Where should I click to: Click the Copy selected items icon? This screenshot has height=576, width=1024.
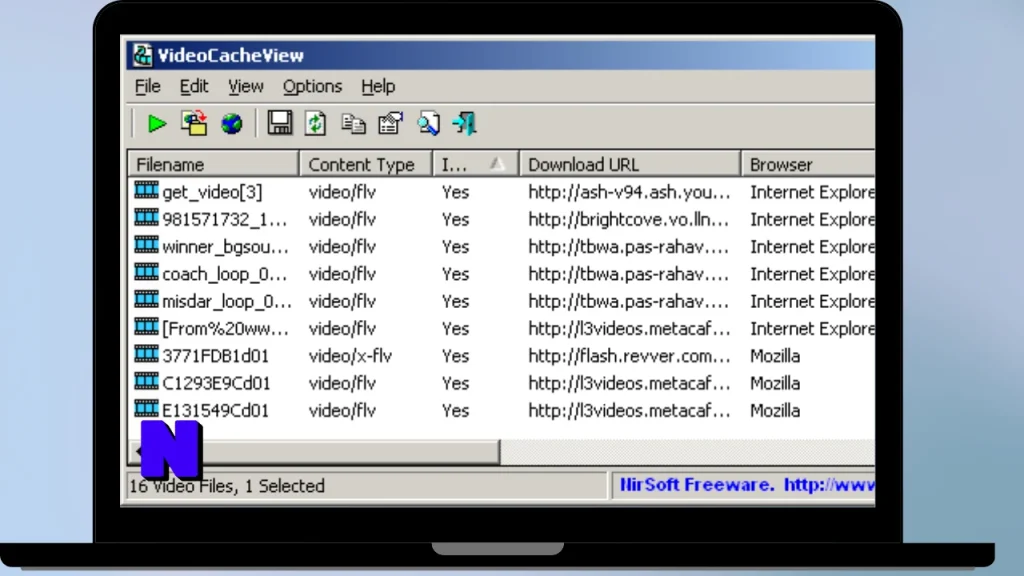point(353,123)
